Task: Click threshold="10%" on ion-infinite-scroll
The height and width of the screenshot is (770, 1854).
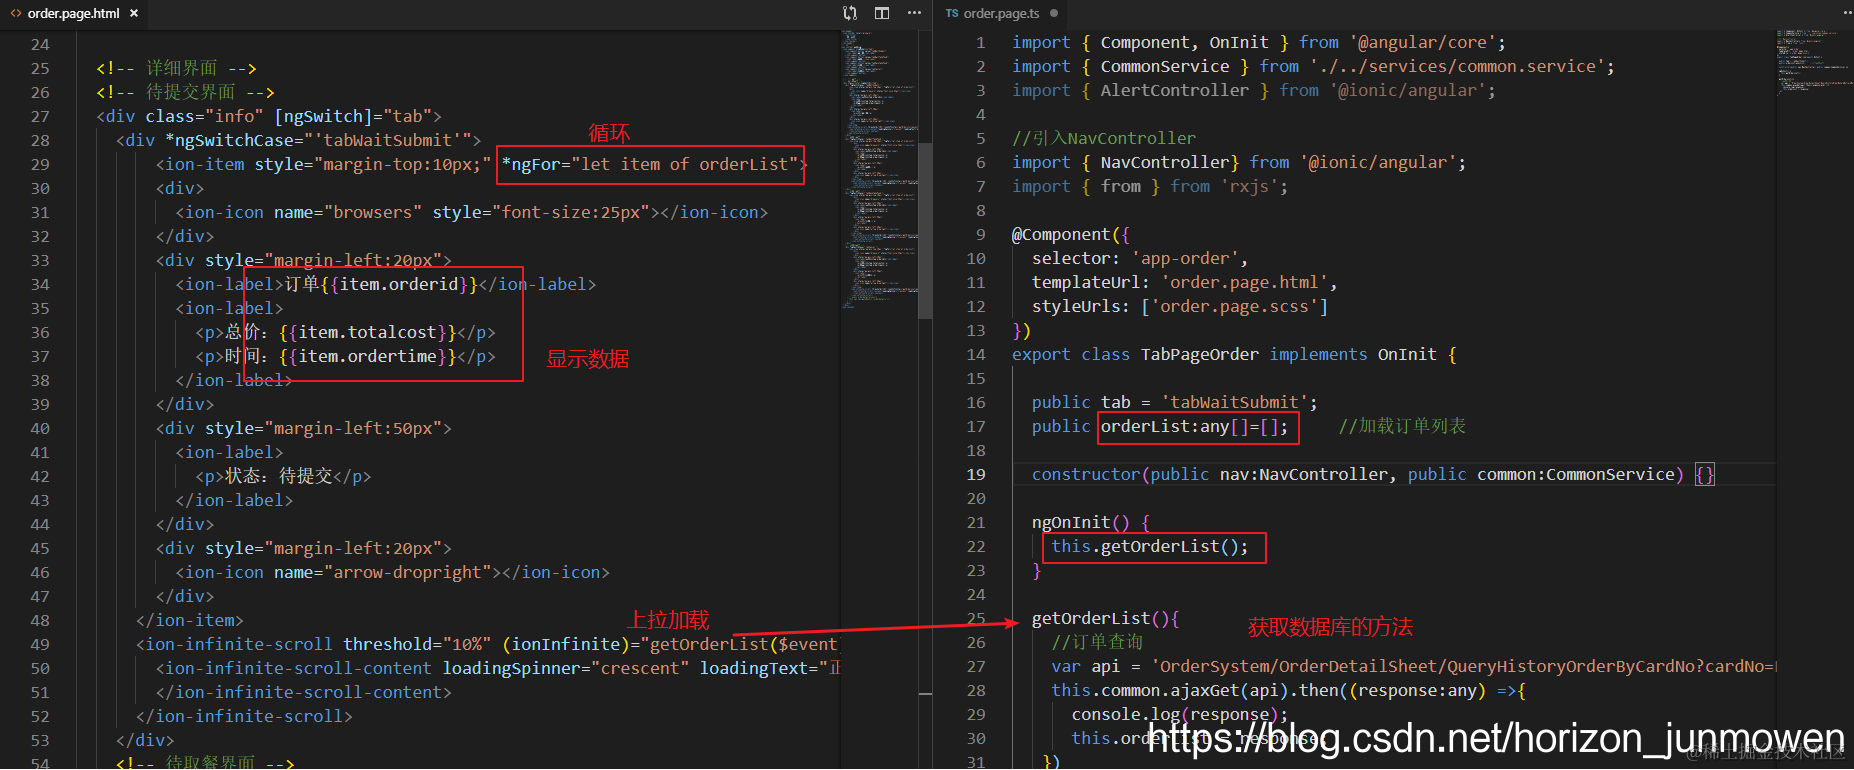Action: coord(417,644)
